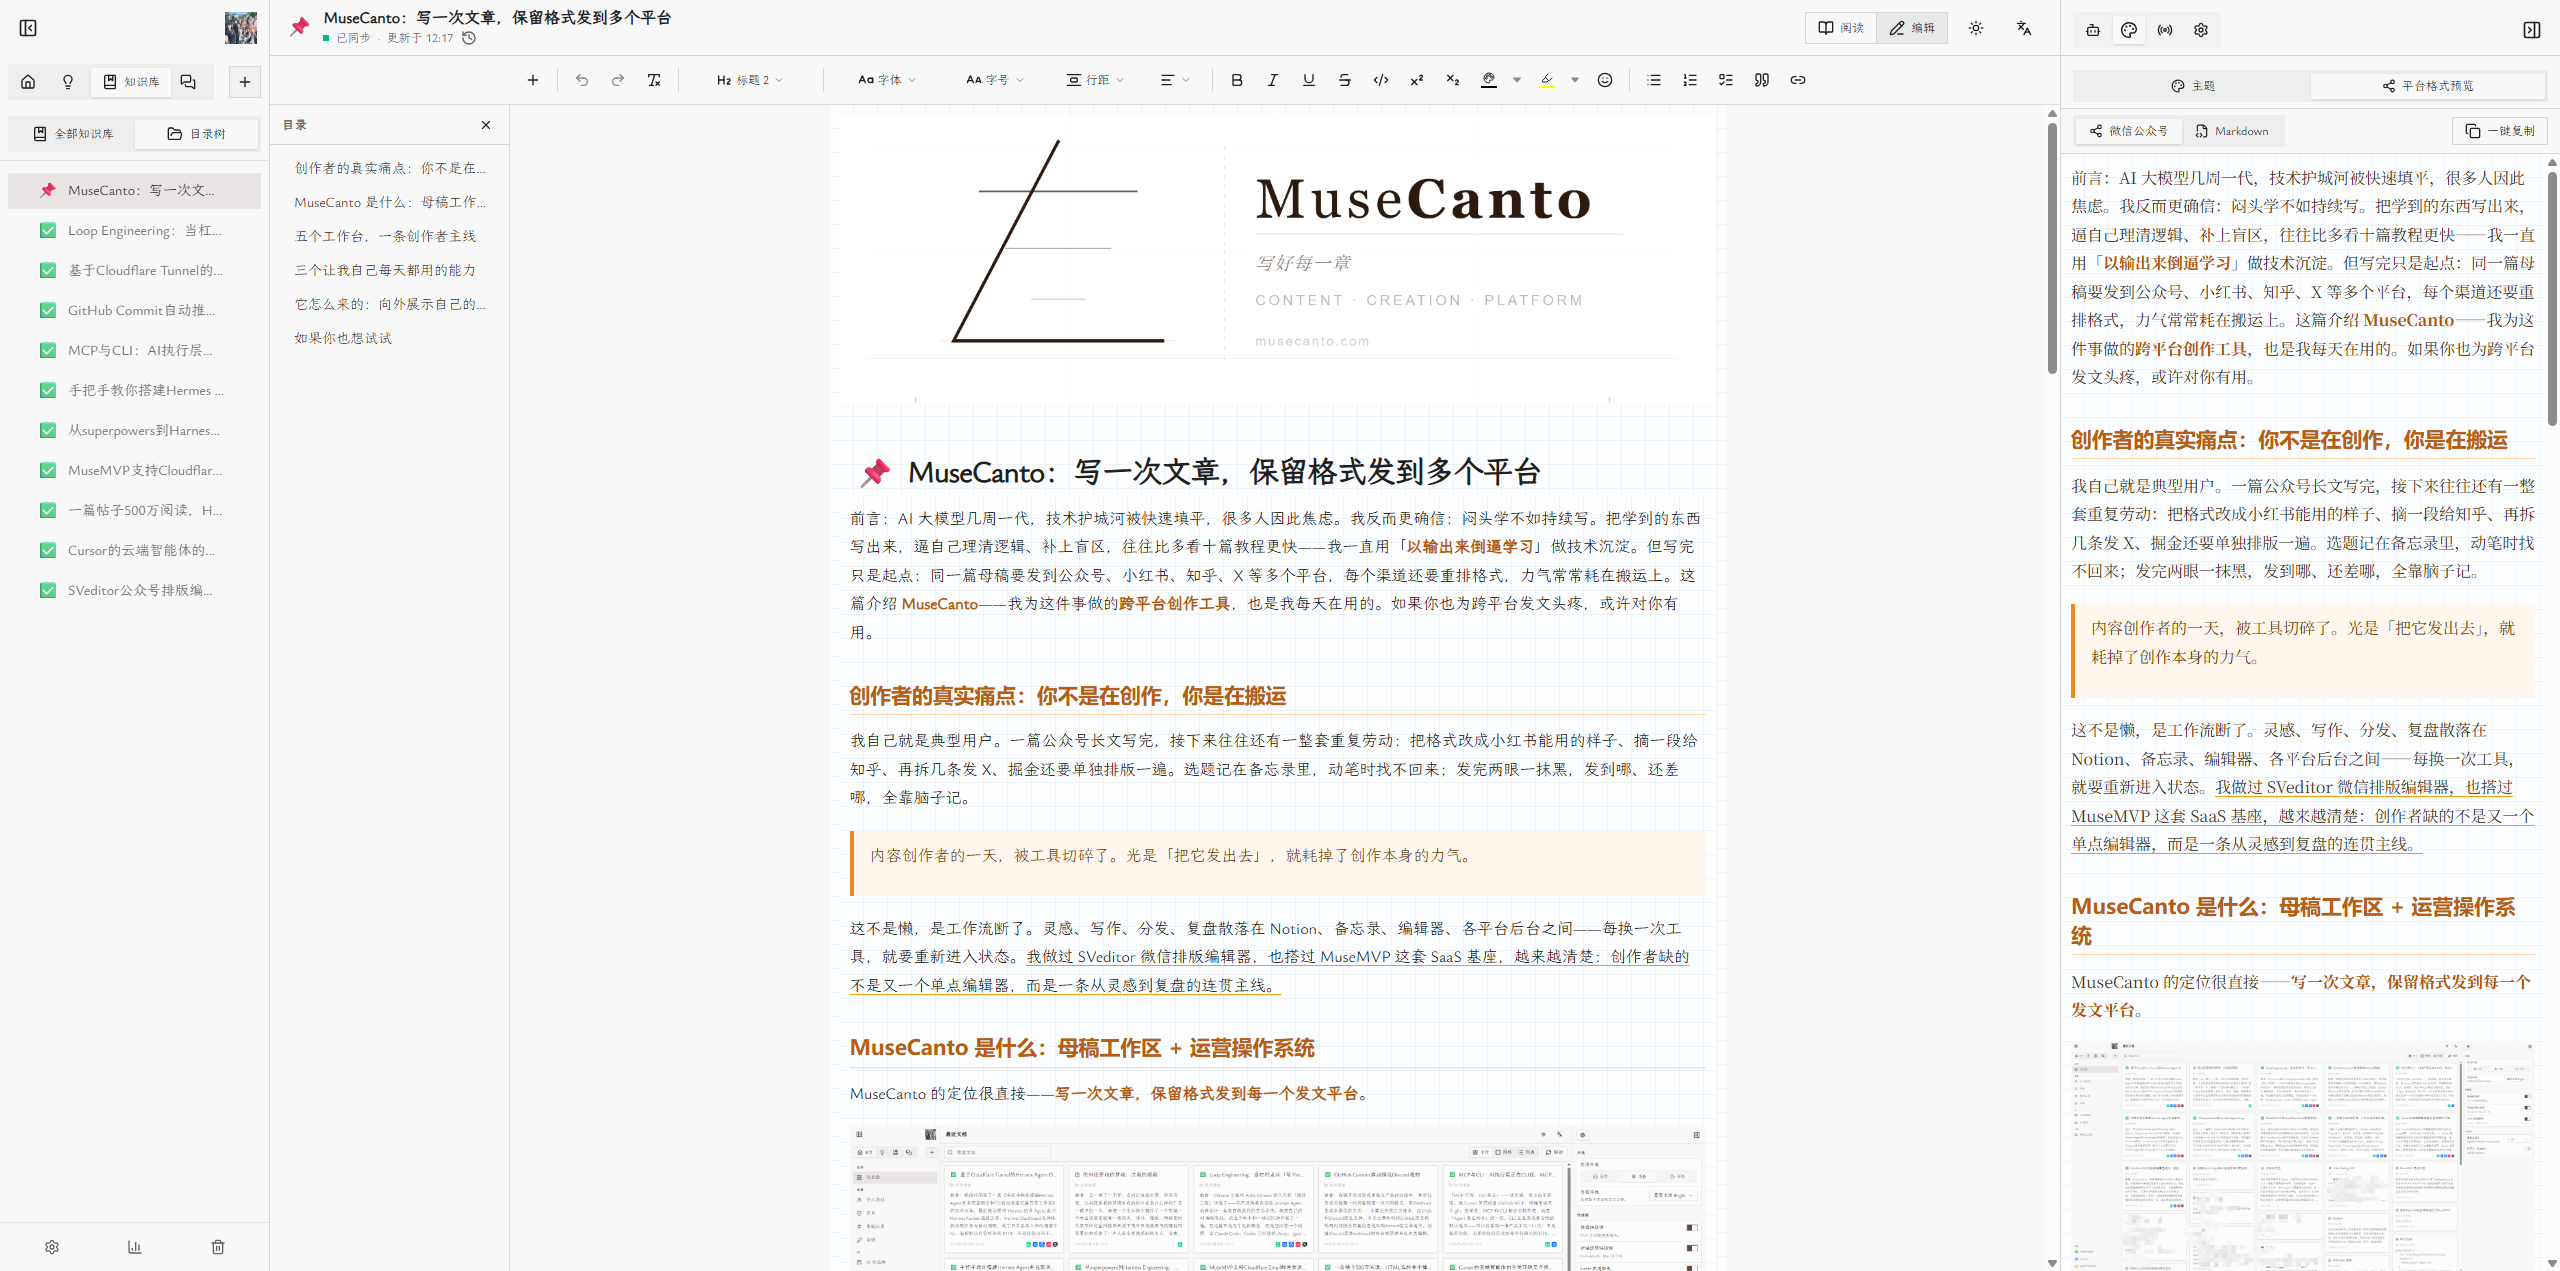The image size is (2560, 1271).
Task: Open the home view icon
Action: click(x=28, y=82)
